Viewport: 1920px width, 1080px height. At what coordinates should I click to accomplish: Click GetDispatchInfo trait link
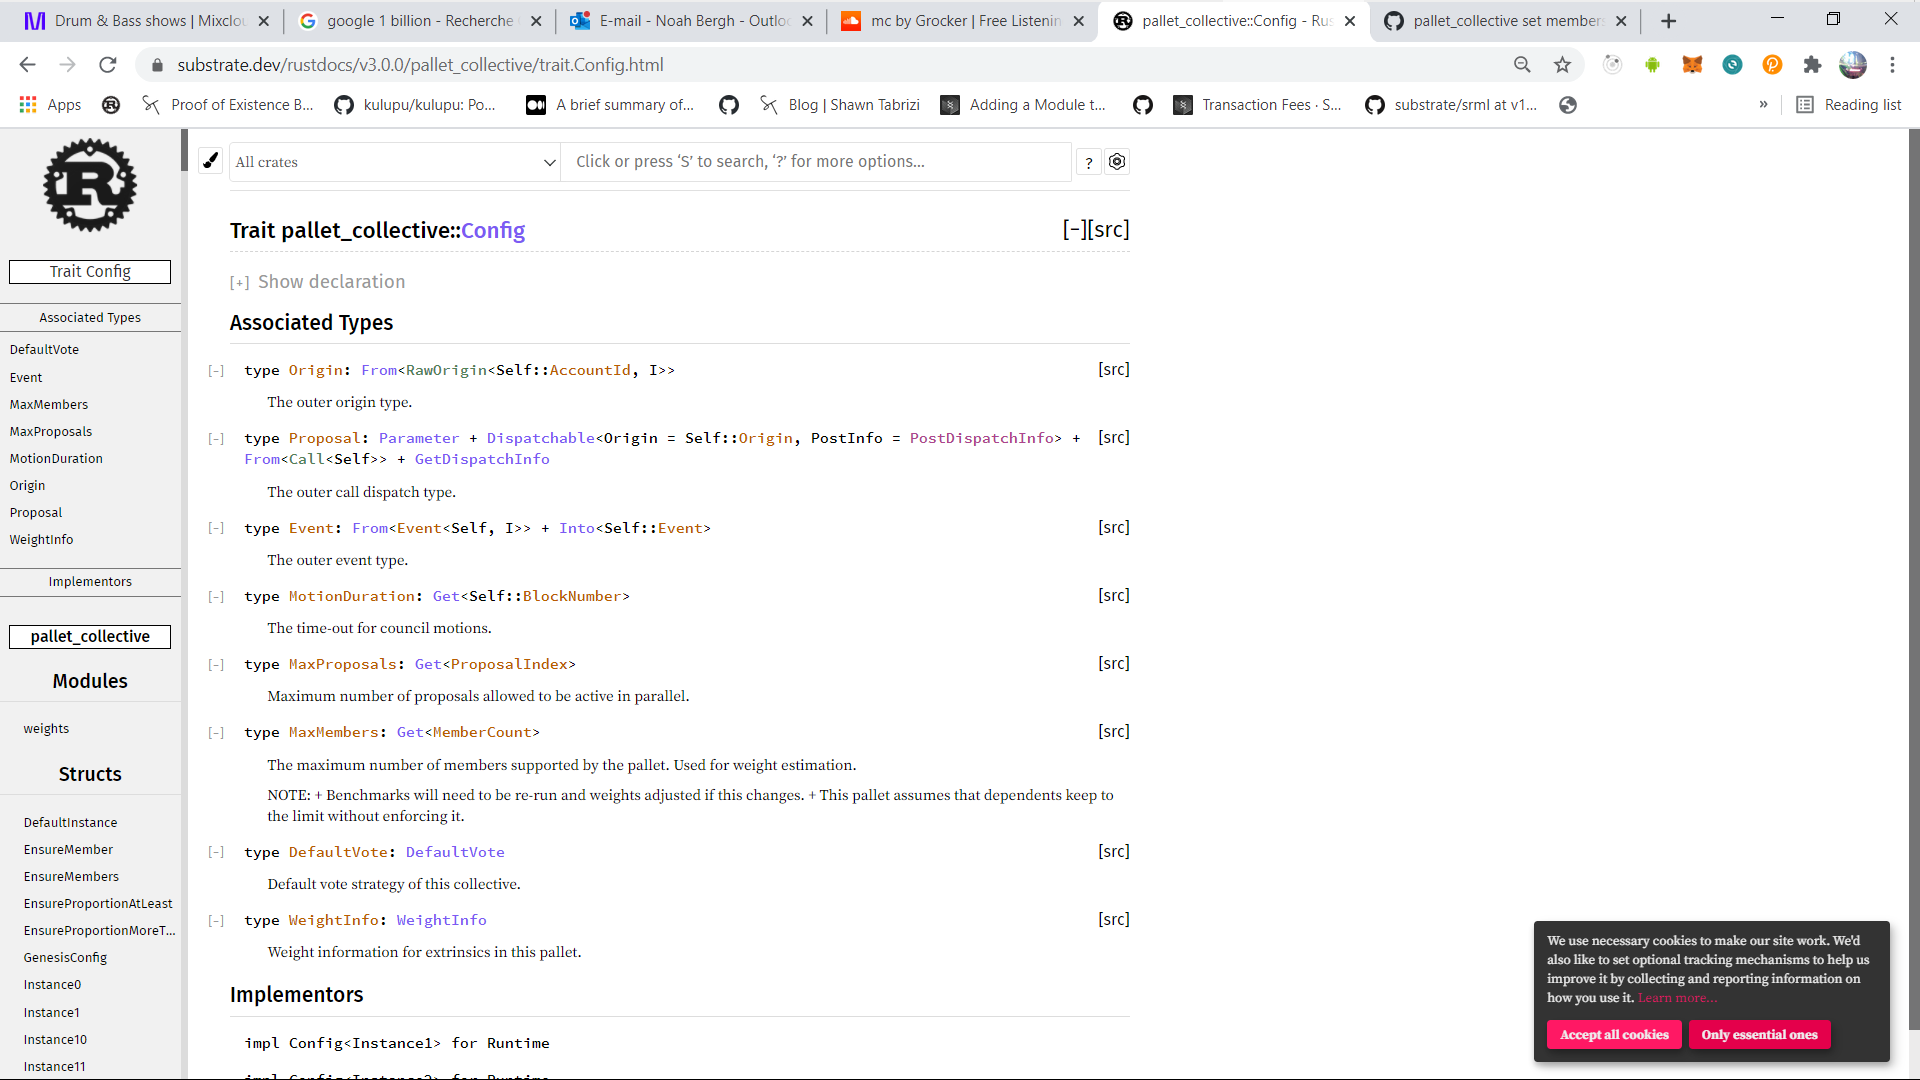pyautogui.click(x=482, y=459)
